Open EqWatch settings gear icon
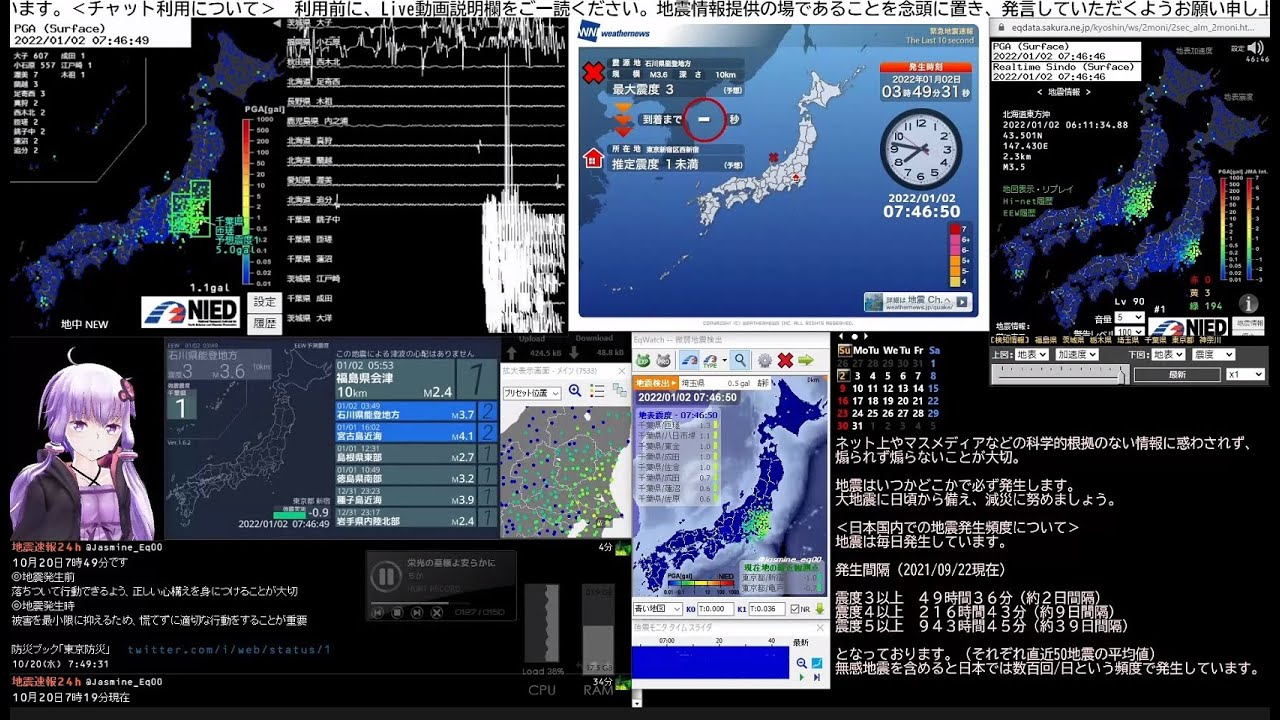1280x720 pixels. tap(764, 360)
